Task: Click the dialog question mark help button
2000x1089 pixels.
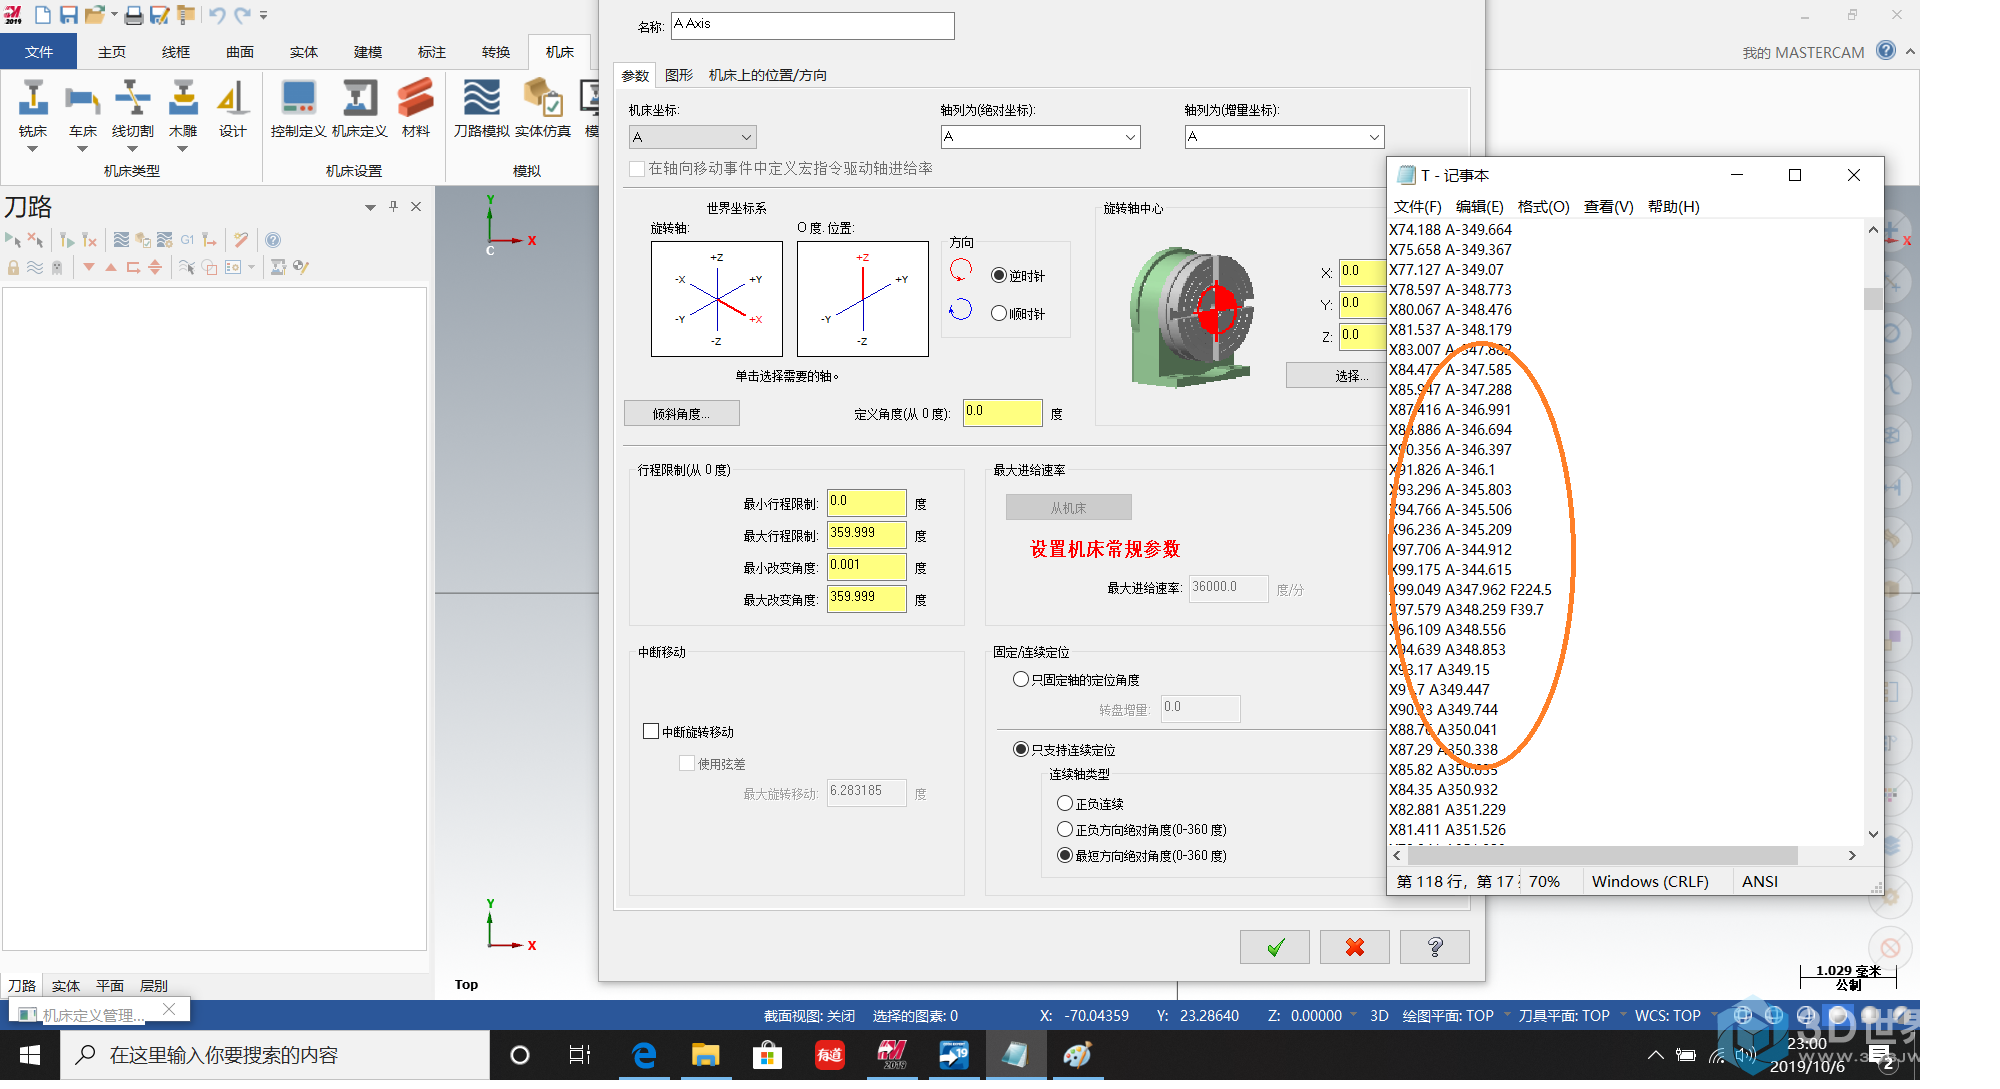Action: (x=1435, y=947)
